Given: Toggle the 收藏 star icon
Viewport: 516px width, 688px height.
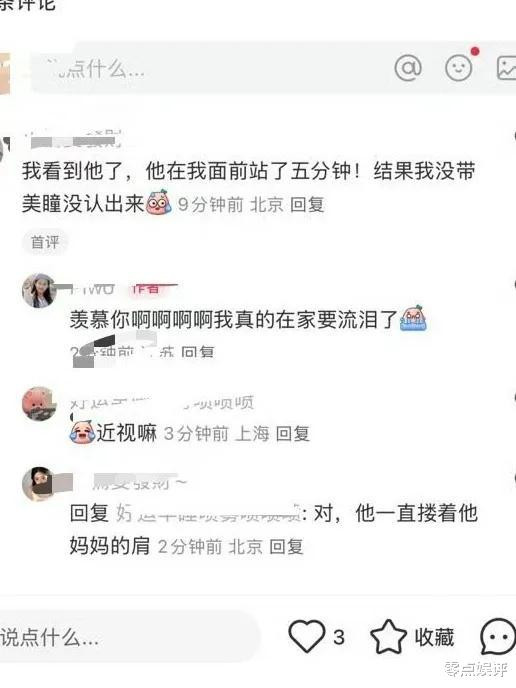Looking at the screenshot, I should tap(388, 636).
